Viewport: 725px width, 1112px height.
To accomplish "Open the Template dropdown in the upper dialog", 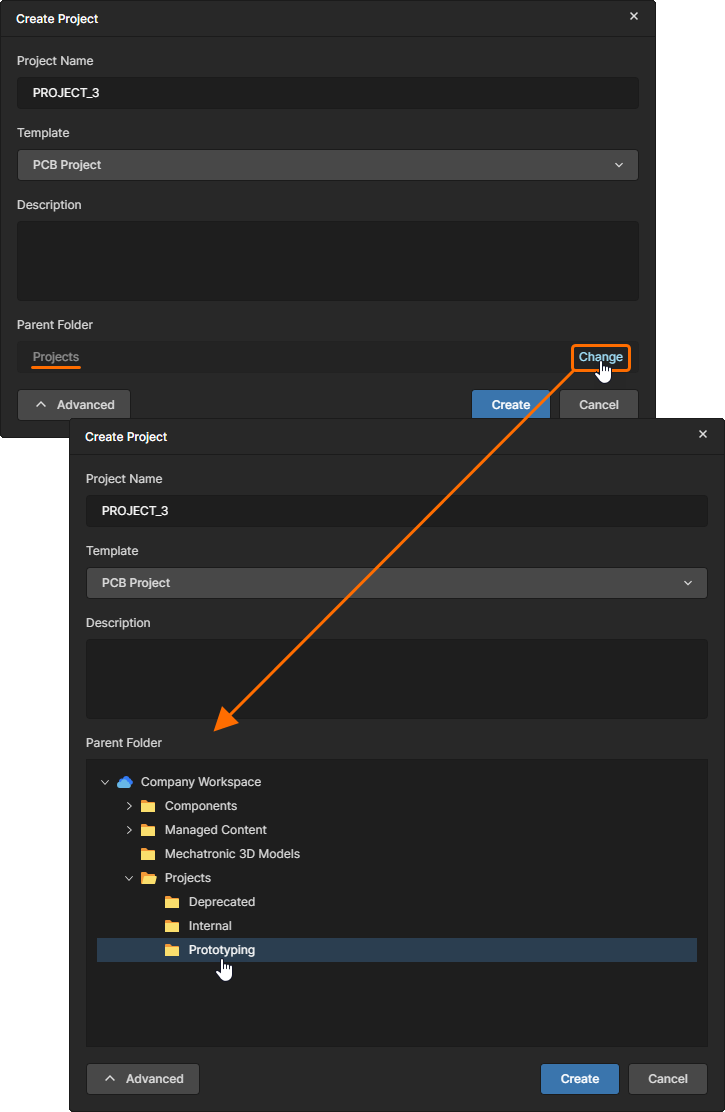I will click(327, 165).
